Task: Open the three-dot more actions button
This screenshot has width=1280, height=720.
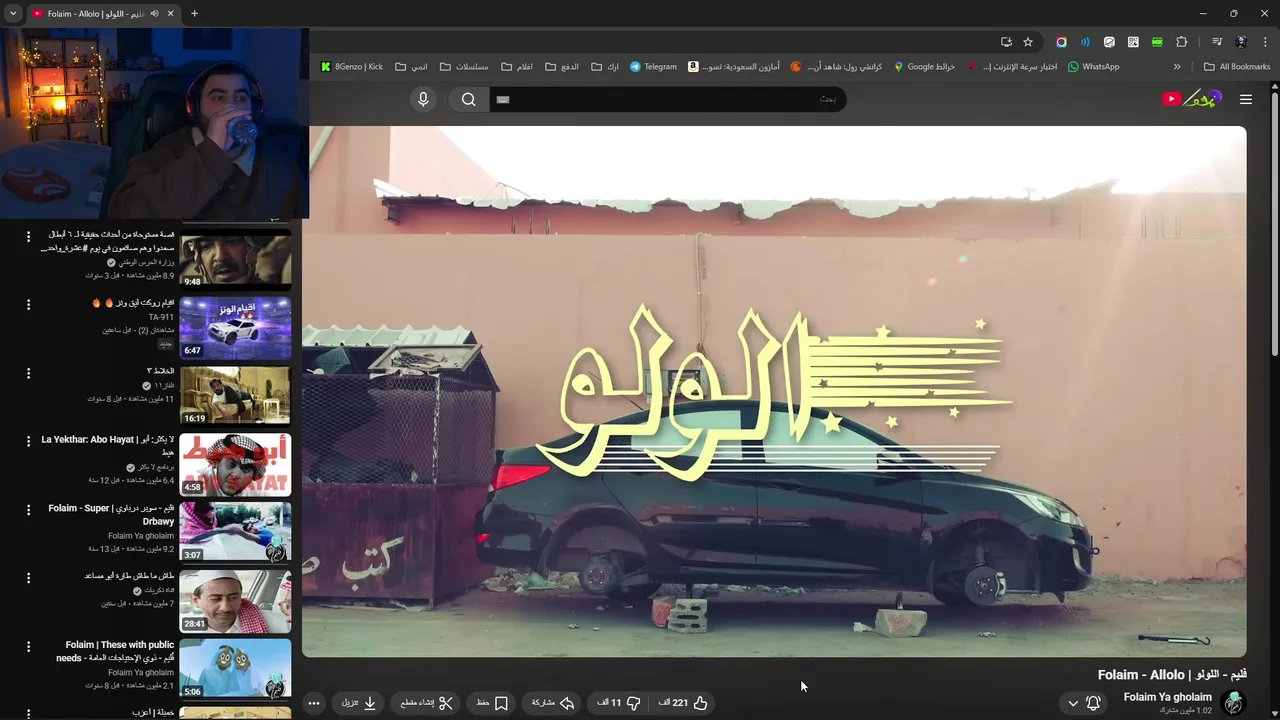Action: 314,703
